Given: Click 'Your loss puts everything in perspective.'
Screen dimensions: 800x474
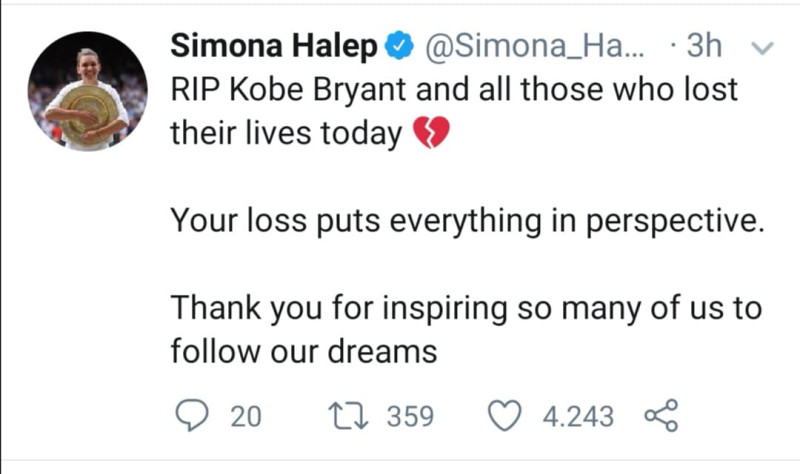Looking at the screenshot, I should coord(468,221).
